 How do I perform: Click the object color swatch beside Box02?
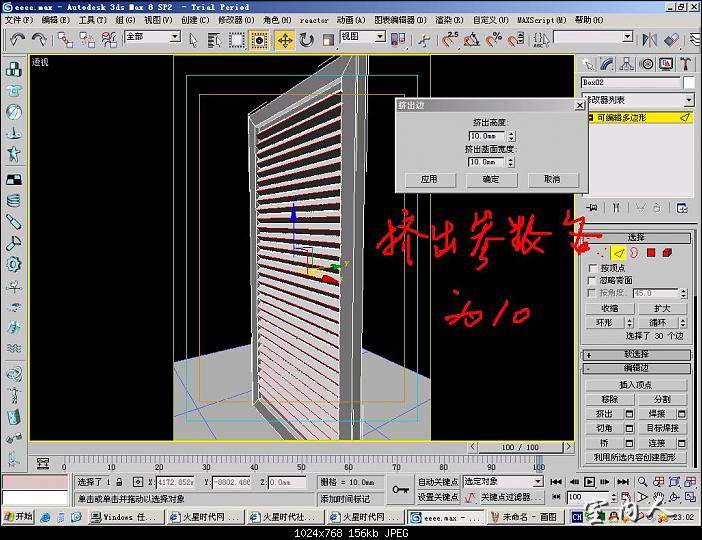[689, 82]
